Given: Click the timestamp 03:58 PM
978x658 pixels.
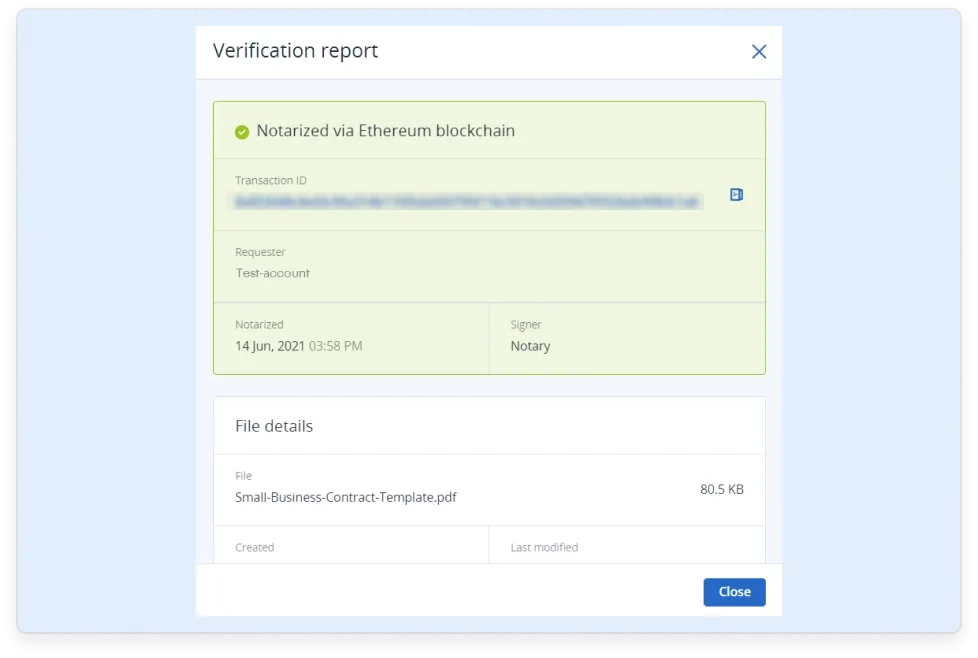Looking at the screenshot, I should coord(335,345).
